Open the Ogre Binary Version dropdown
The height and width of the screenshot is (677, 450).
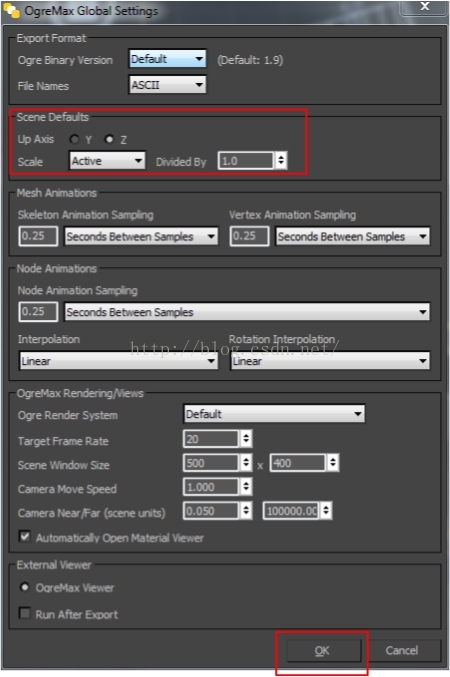pyautogui.click(x=167, y=59)
